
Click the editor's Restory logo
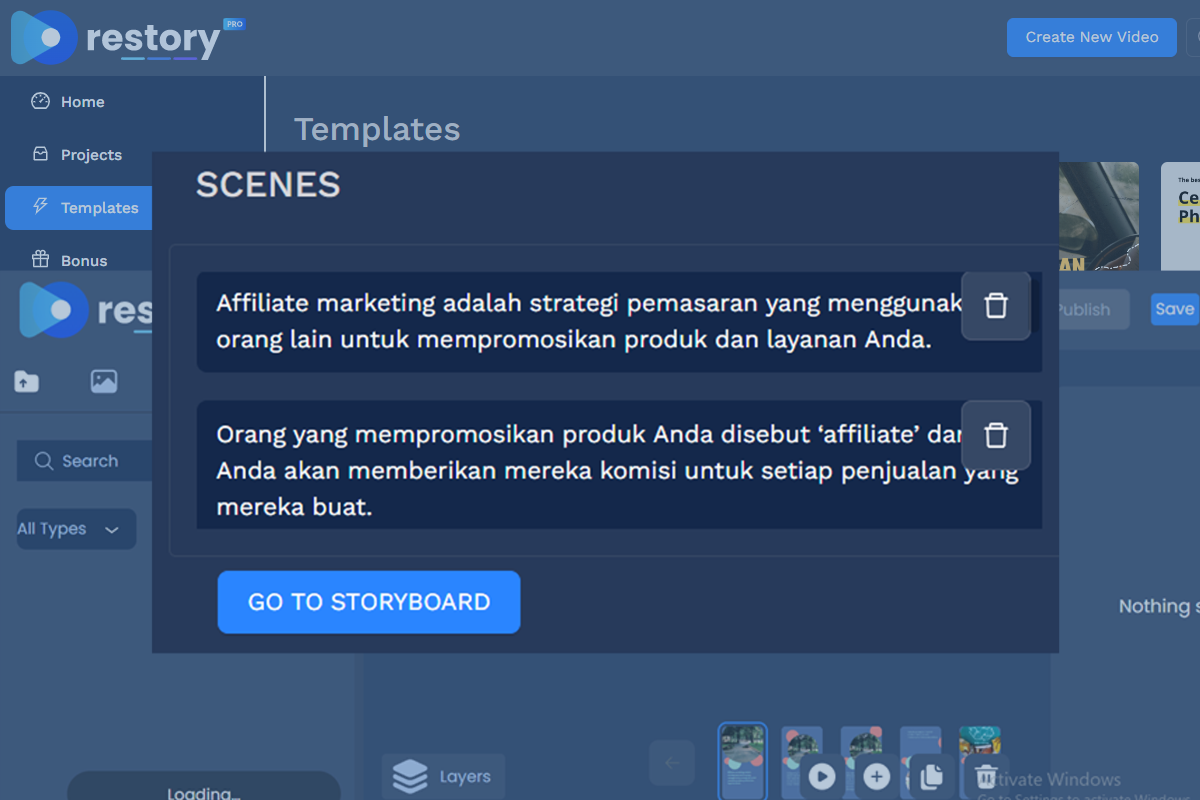(x=85, y=310)
